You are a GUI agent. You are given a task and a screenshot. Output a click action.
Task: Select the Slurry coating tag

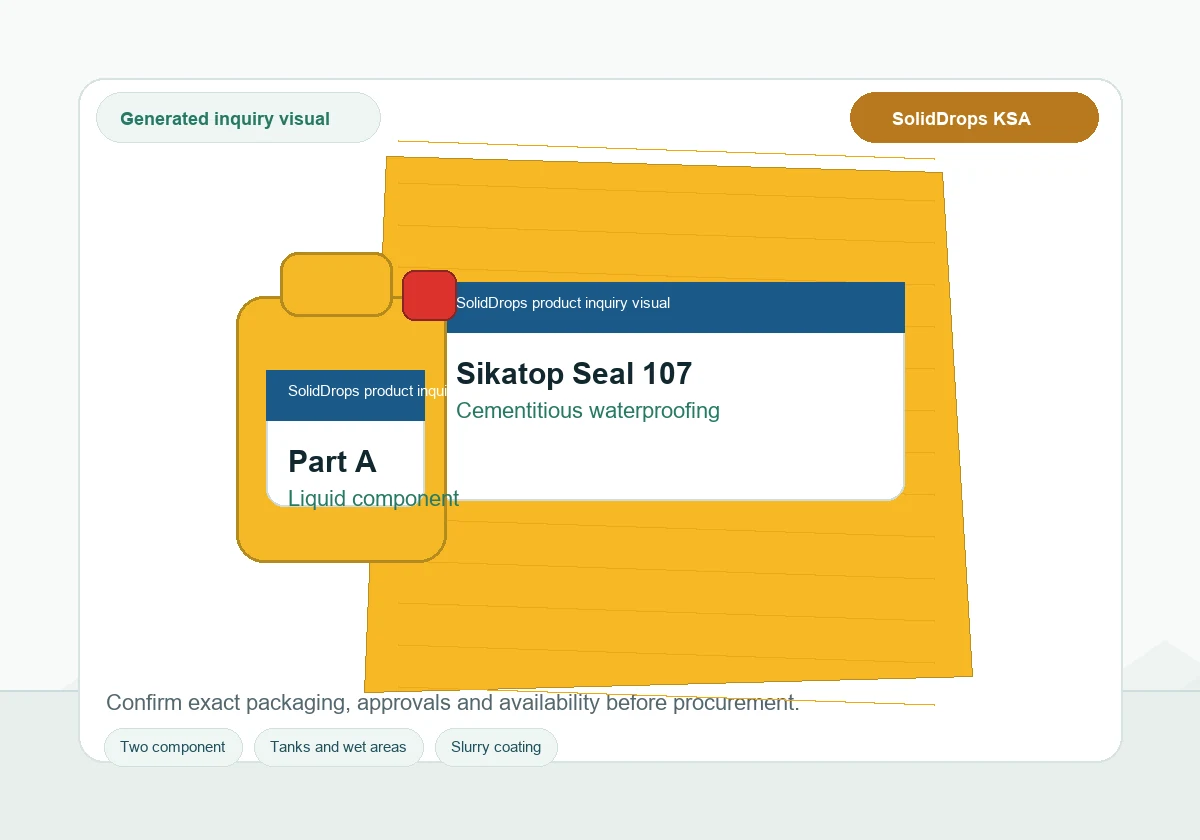(x=496, y=747)
